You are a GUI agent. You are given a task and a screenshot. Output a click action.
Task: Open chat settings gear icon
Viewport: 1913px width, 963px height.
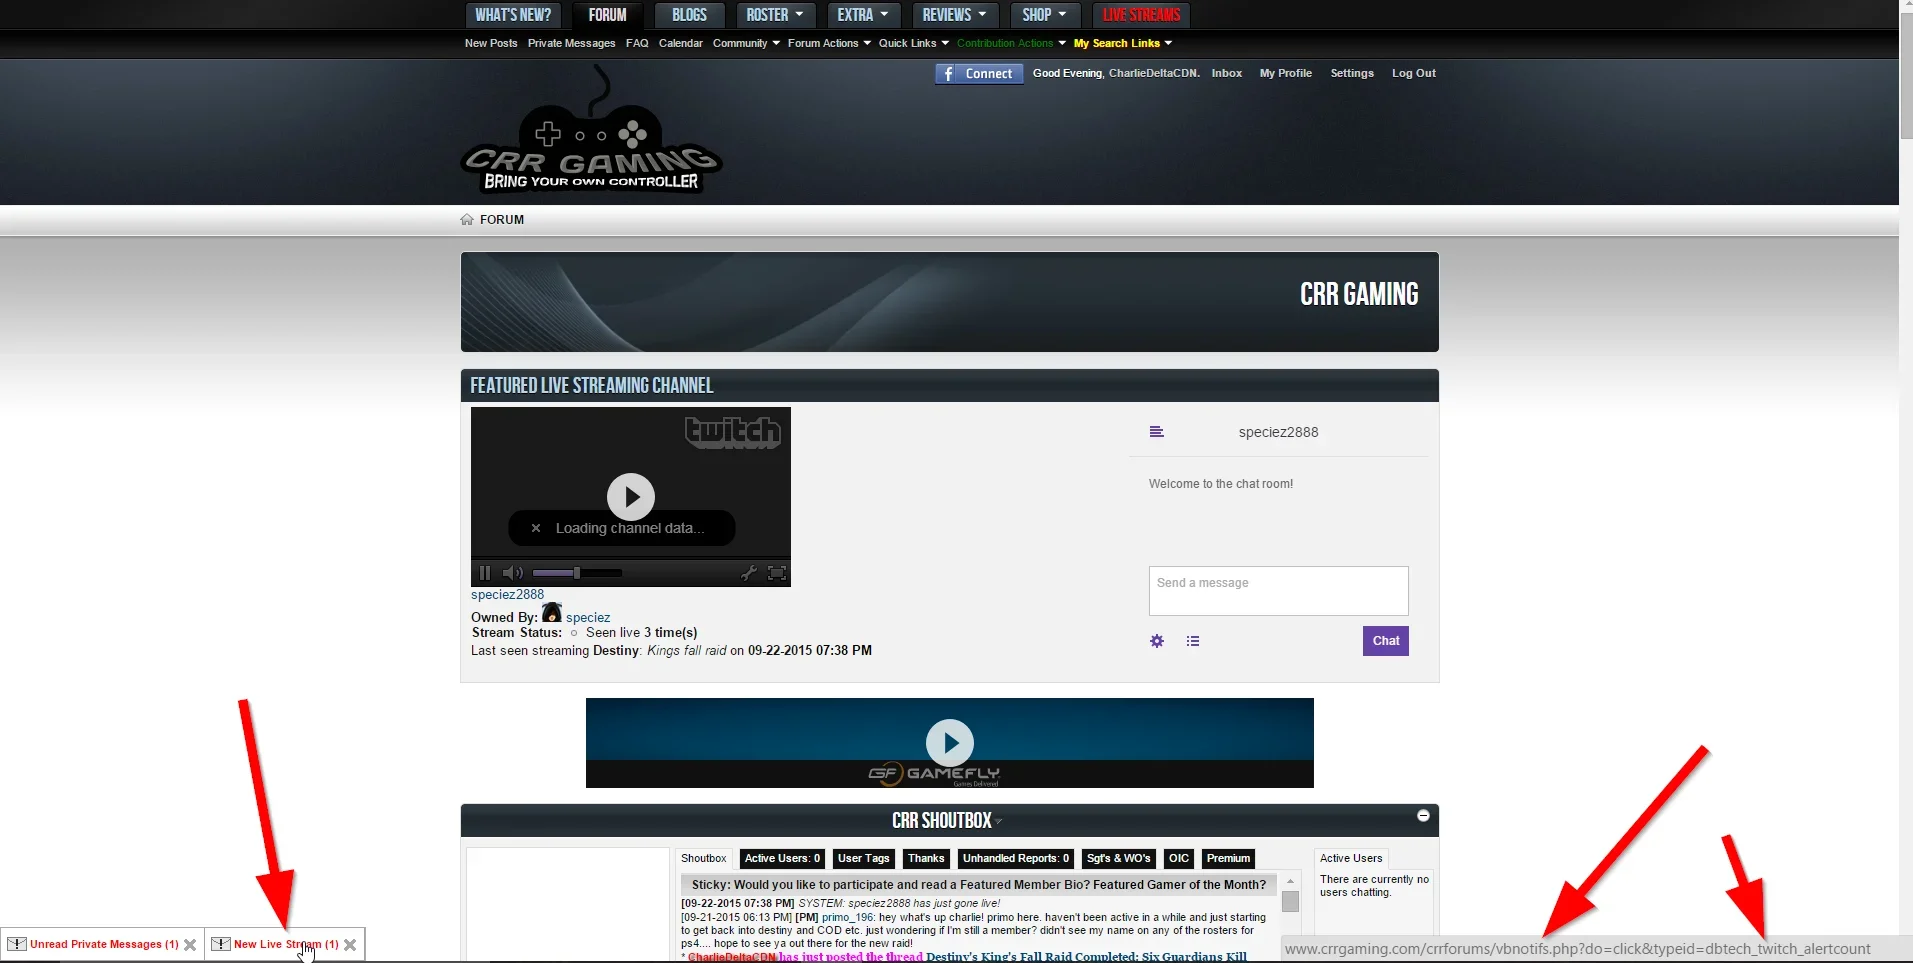click(x=1157, y=641)
